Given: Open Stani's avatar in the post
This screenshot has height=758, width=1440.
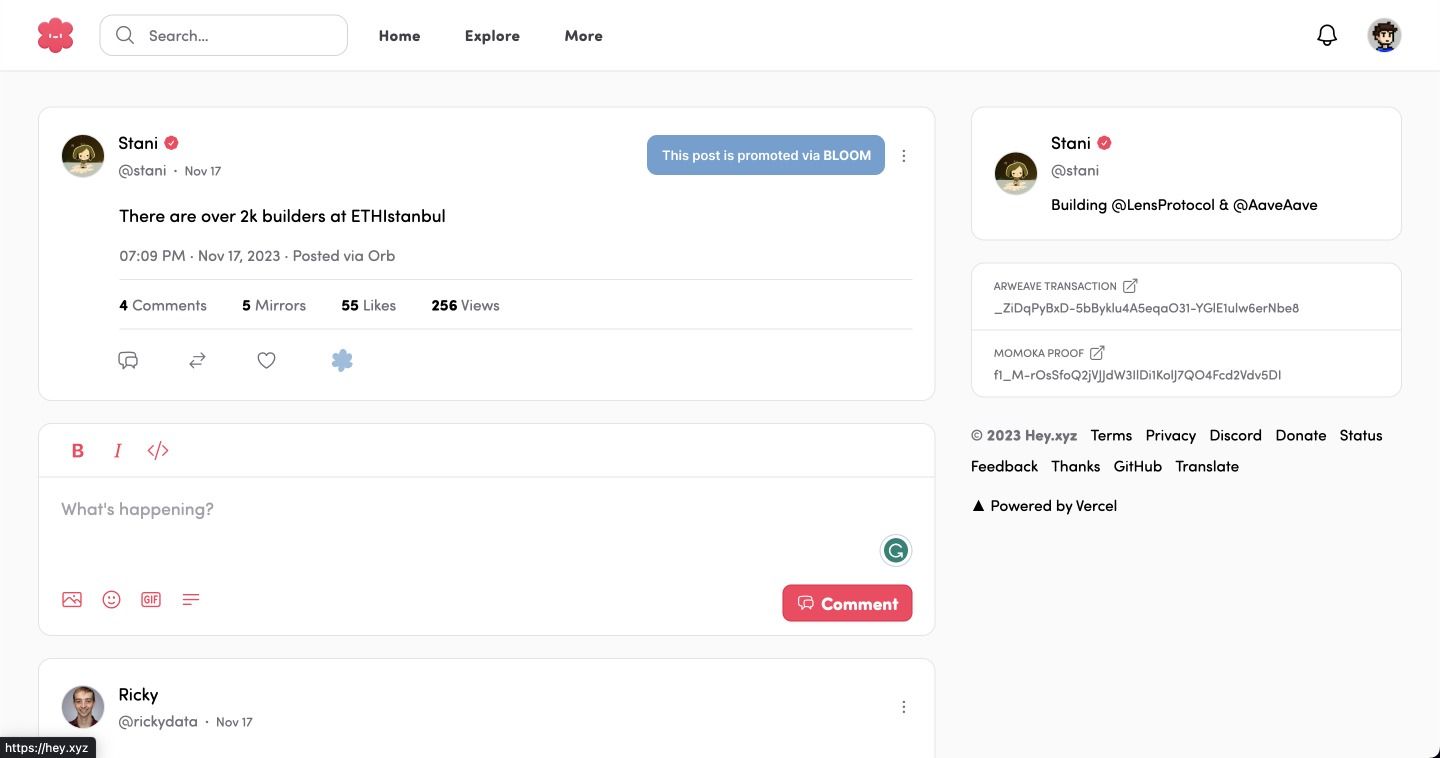Looking at the screenshot, I should click(83, 156).
